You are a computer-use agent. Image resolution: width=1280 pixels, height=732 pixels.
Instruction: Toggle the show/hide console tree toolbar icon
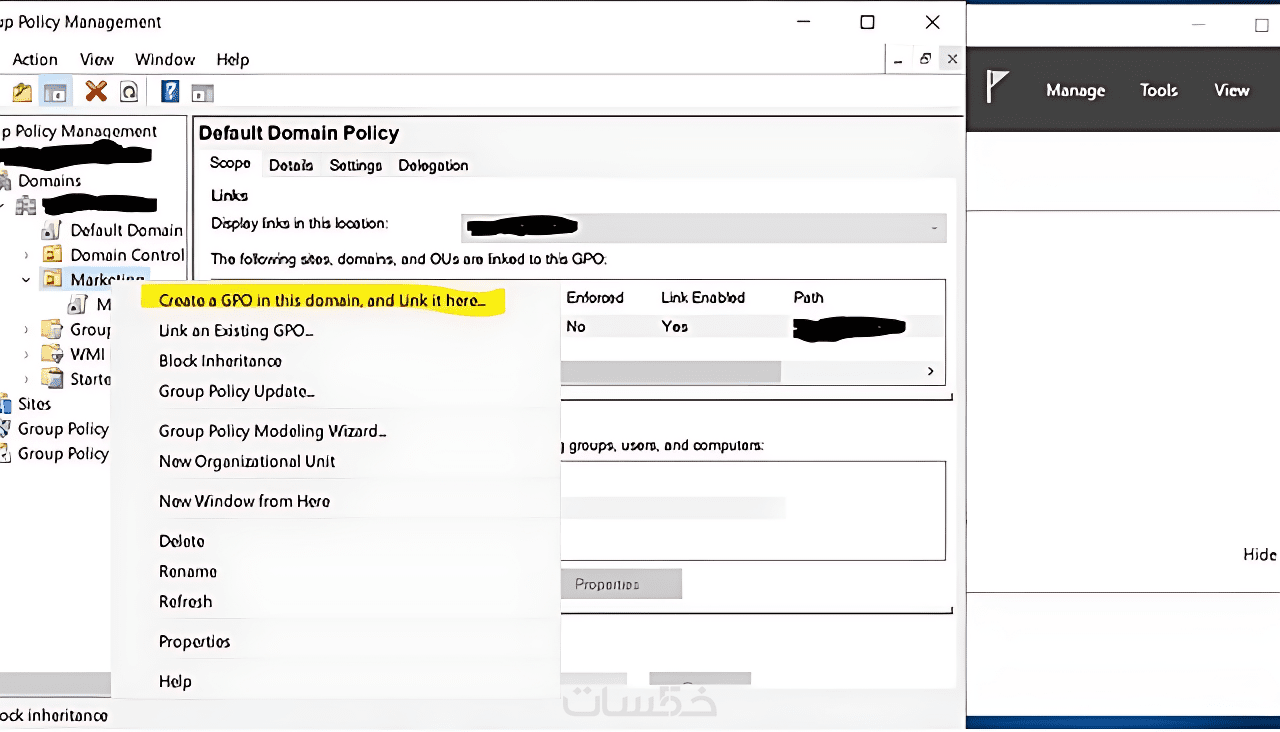[x=55, y=93]
